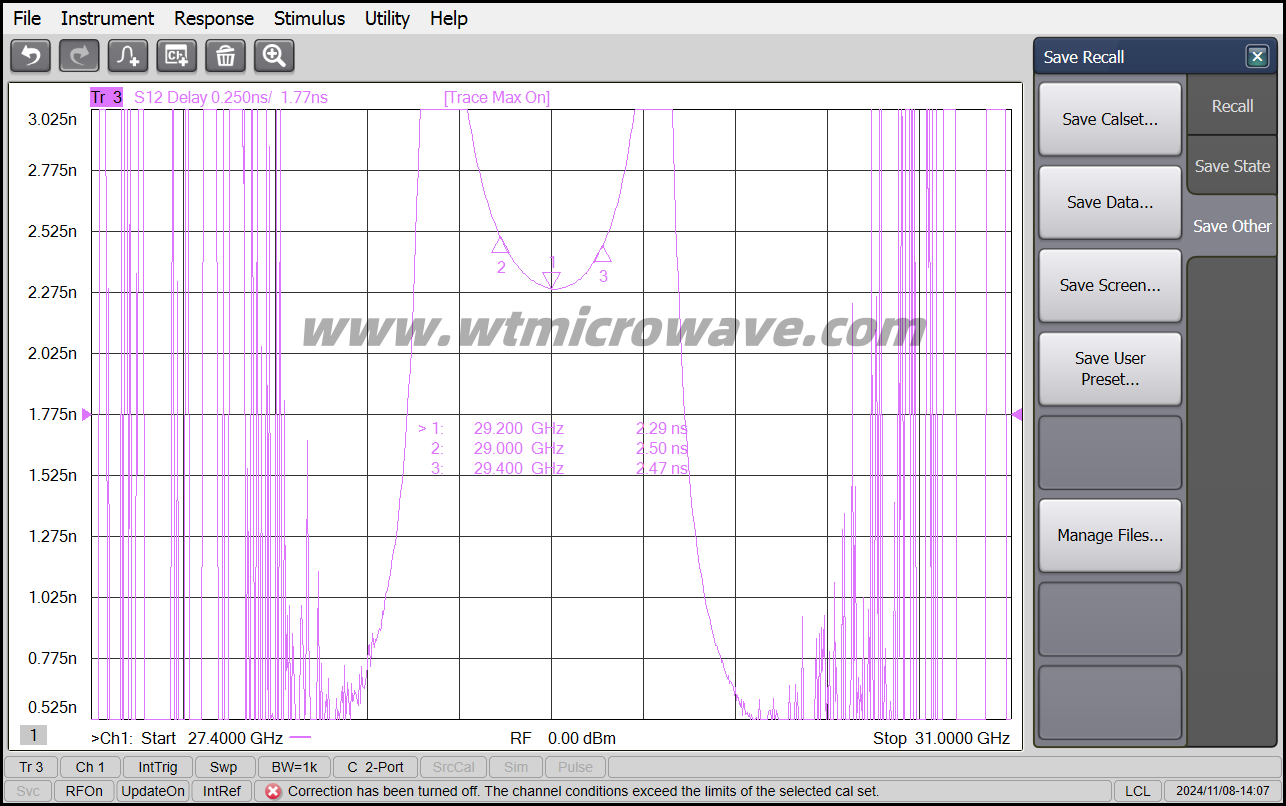Click the Save Calset... button
This screenshot has height=806, width=1286.
click(1110, 119)
